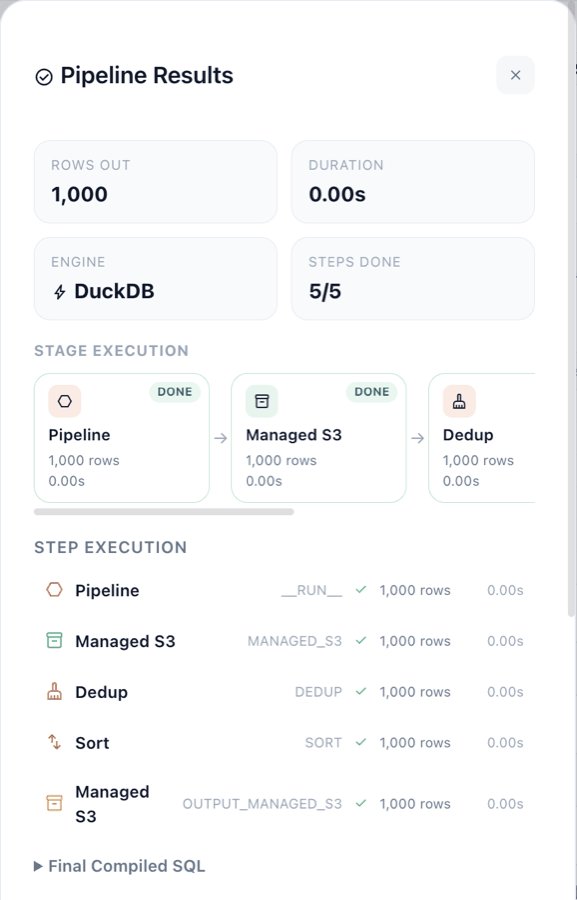The height and width of the screenshot is (900, 577).
Task: Click 1,000 rows in the Sort row
Action: coord(415,743)
